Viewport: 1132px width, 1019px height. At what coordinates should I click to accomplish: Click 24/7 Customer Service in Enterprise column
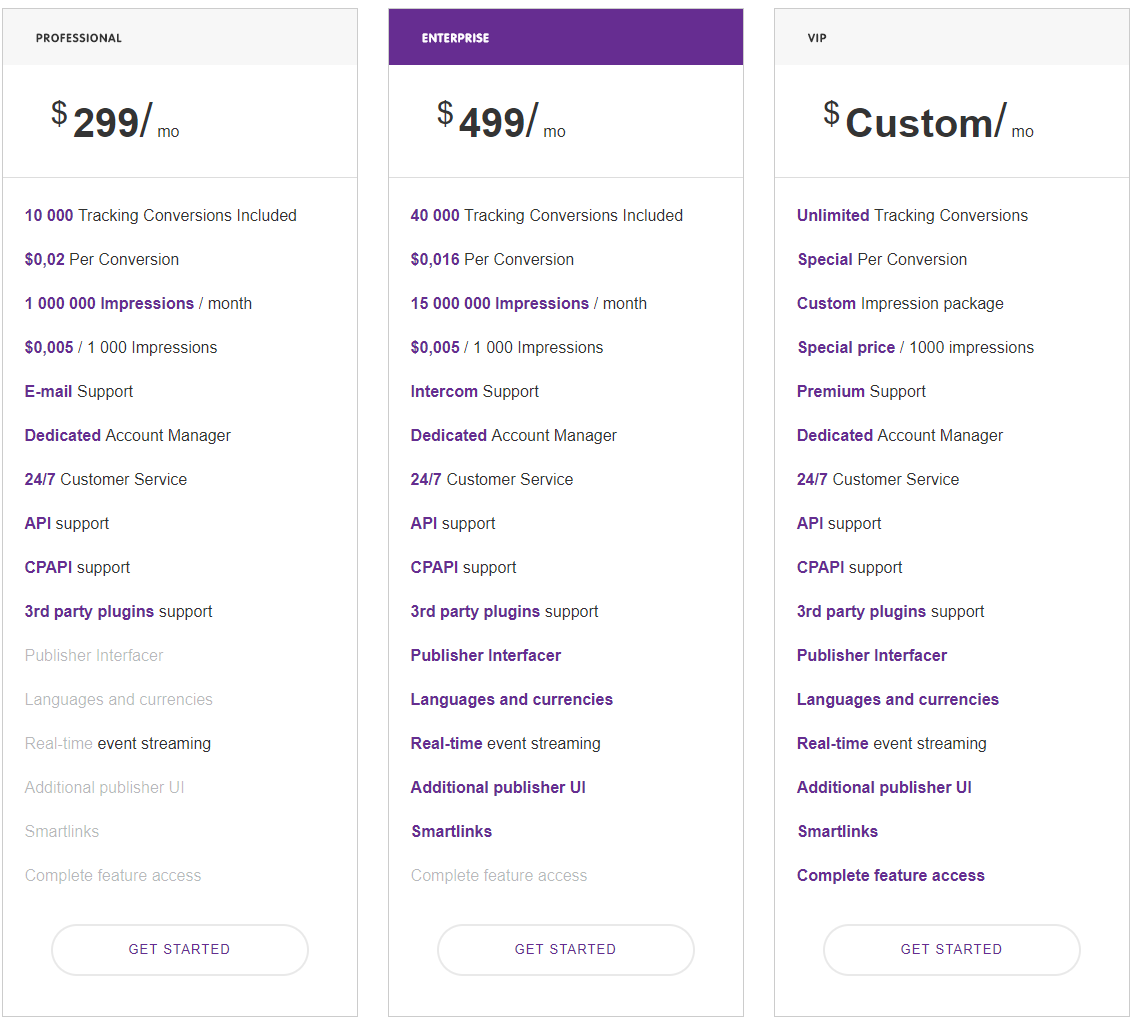pyautogui.click(x=491, y=479)
